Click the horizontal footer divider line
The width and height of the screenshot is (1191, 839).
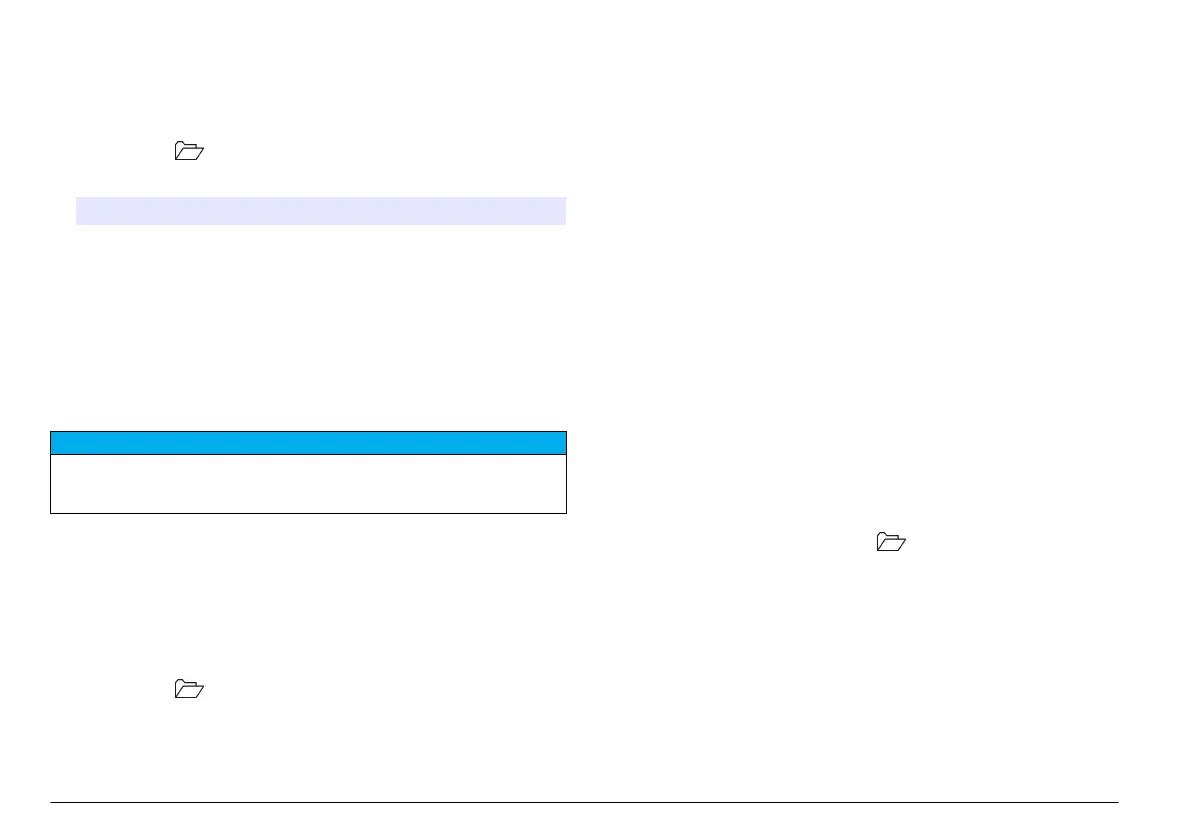[584, 802]
